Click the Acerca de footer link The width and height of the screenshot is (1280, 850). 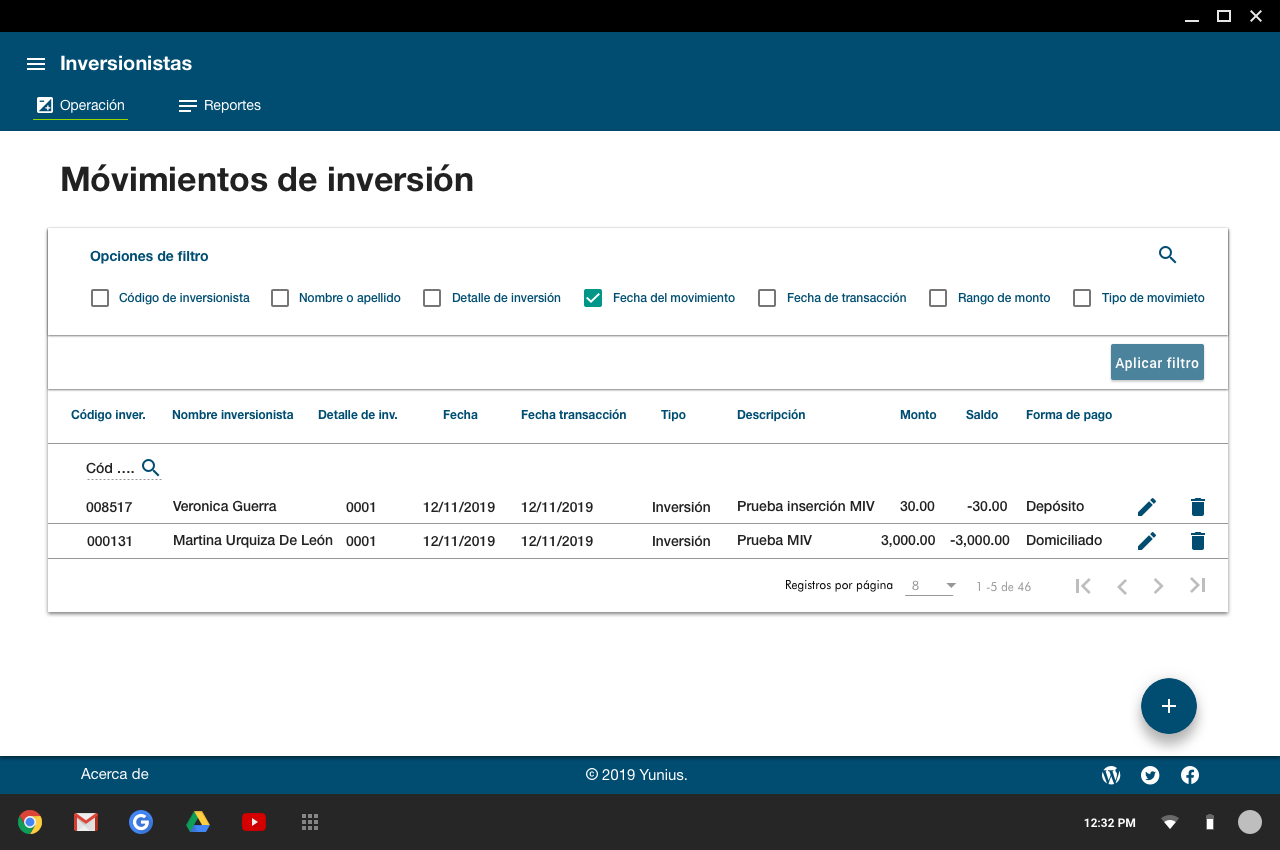pyautogui.click(x=115, y=774)
